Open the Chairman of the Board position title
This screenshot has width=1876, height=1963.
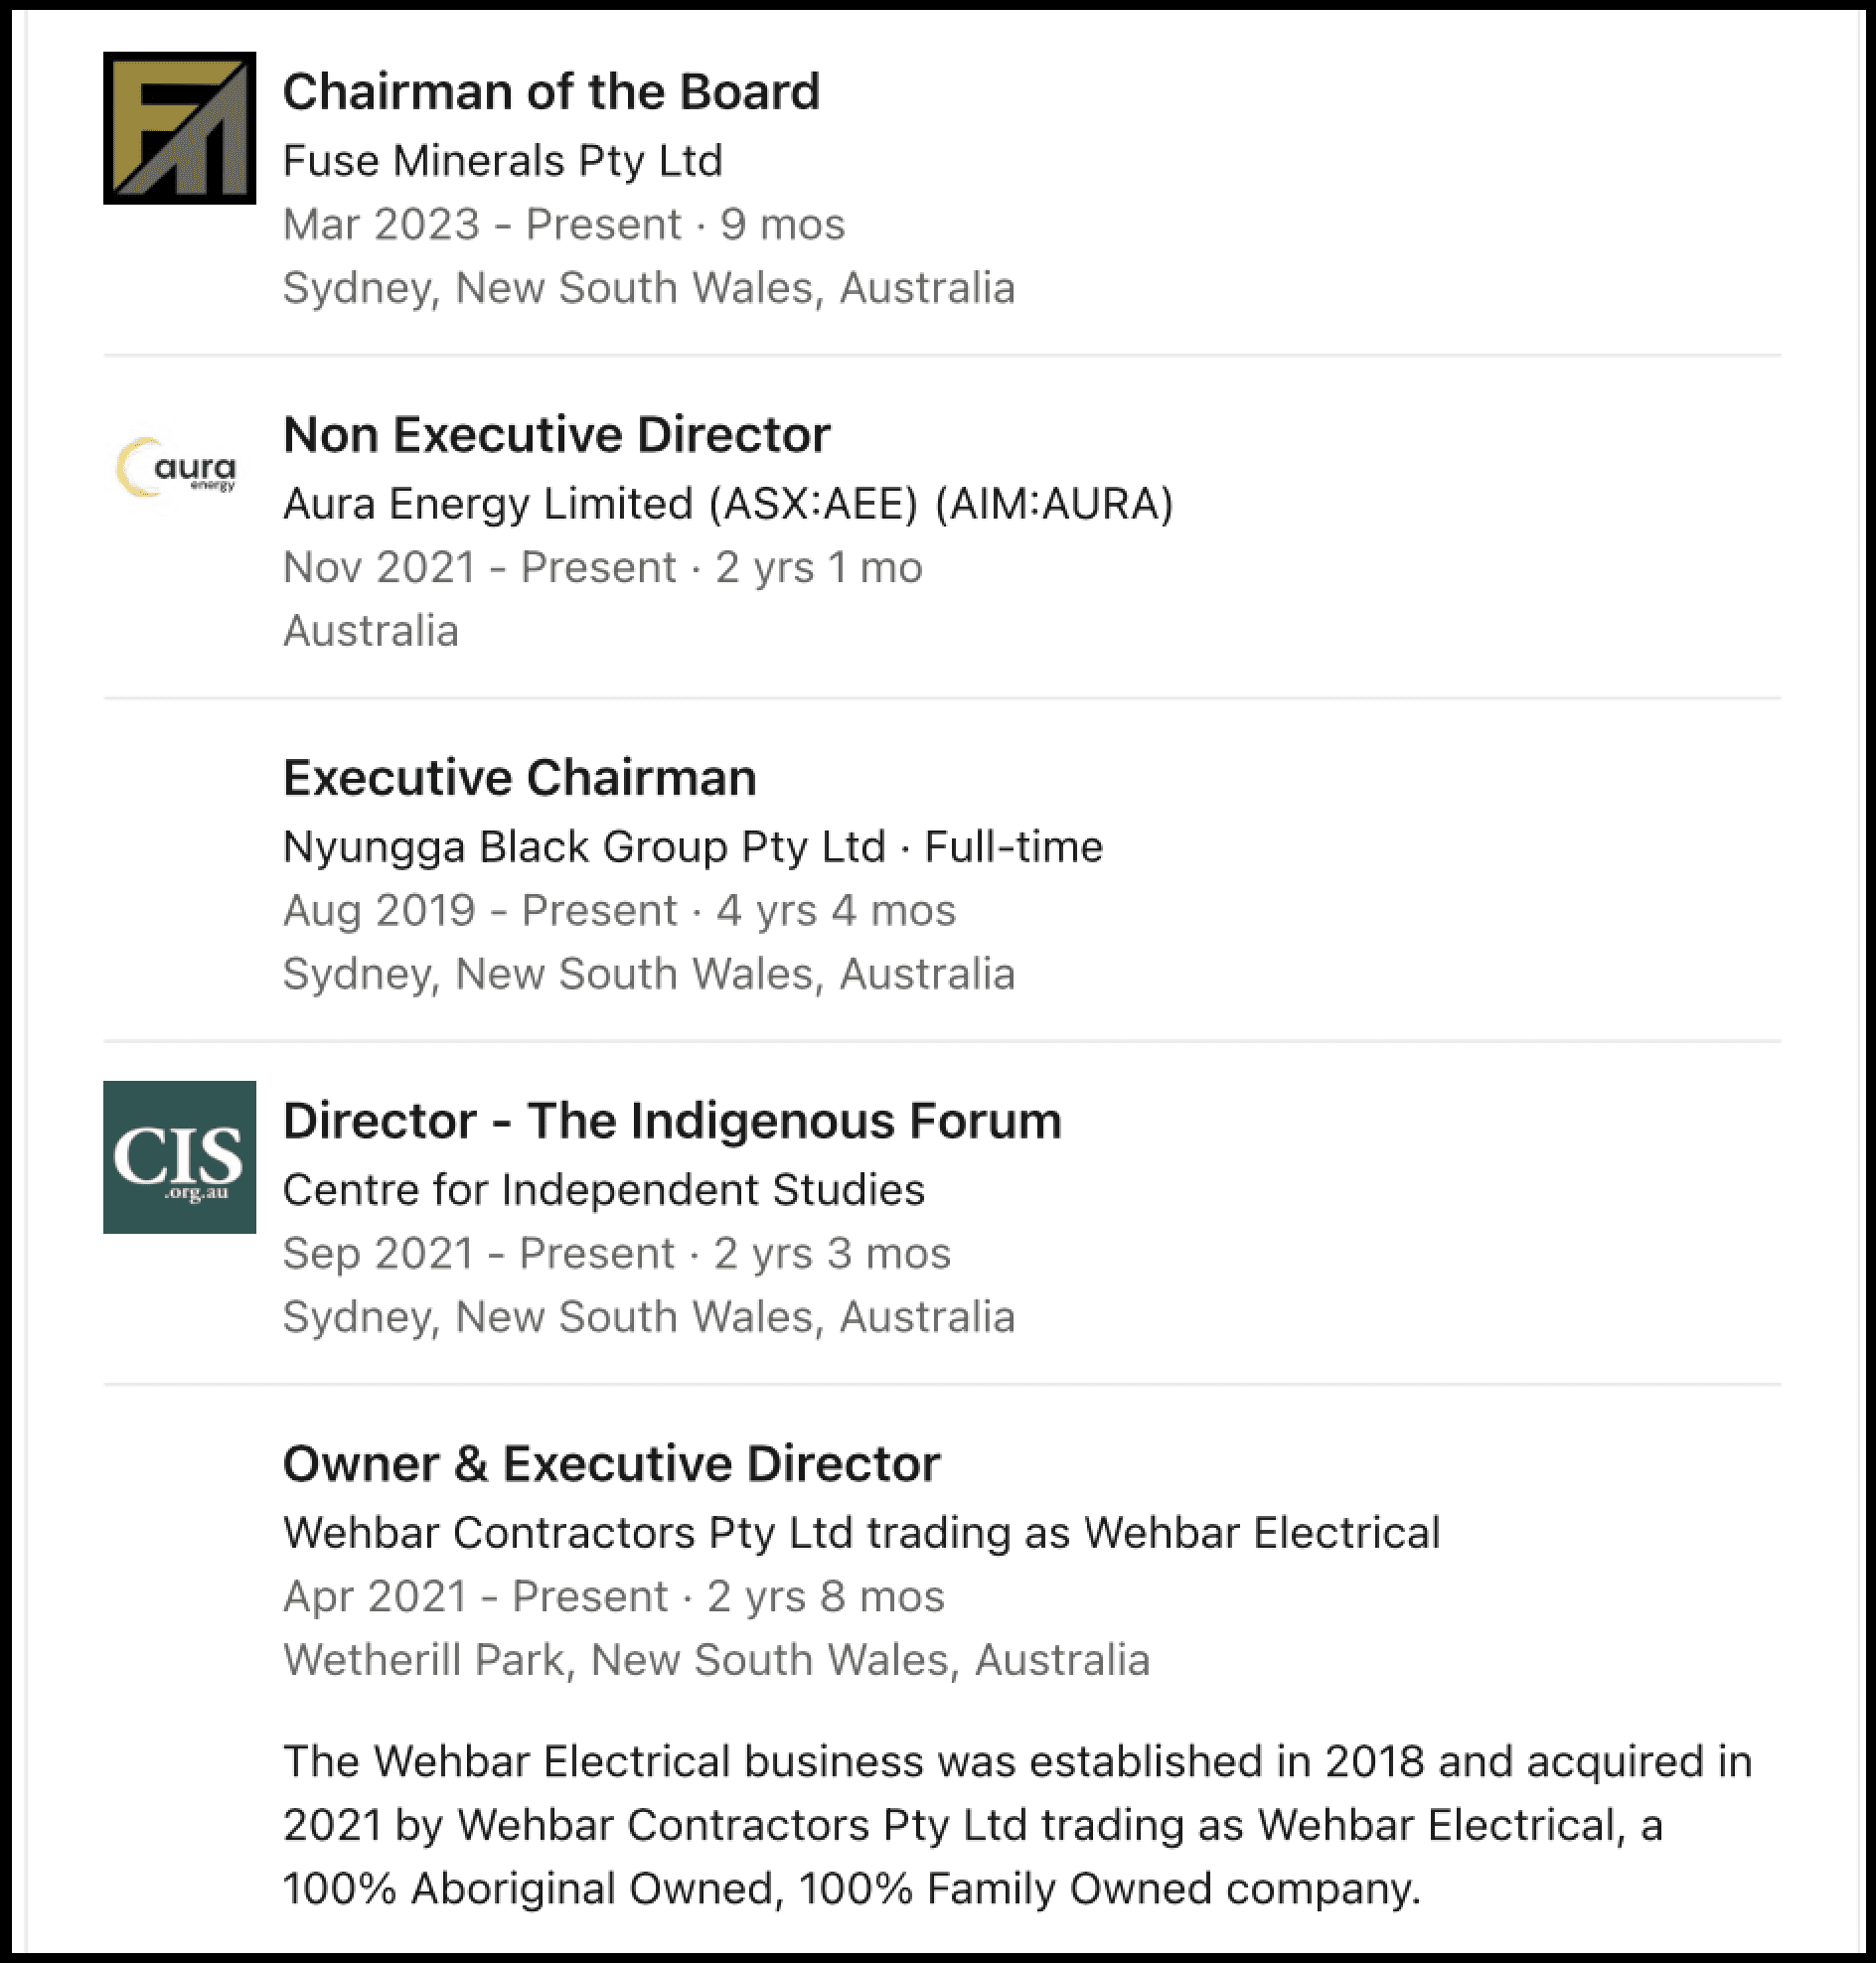tap(551, 92)
